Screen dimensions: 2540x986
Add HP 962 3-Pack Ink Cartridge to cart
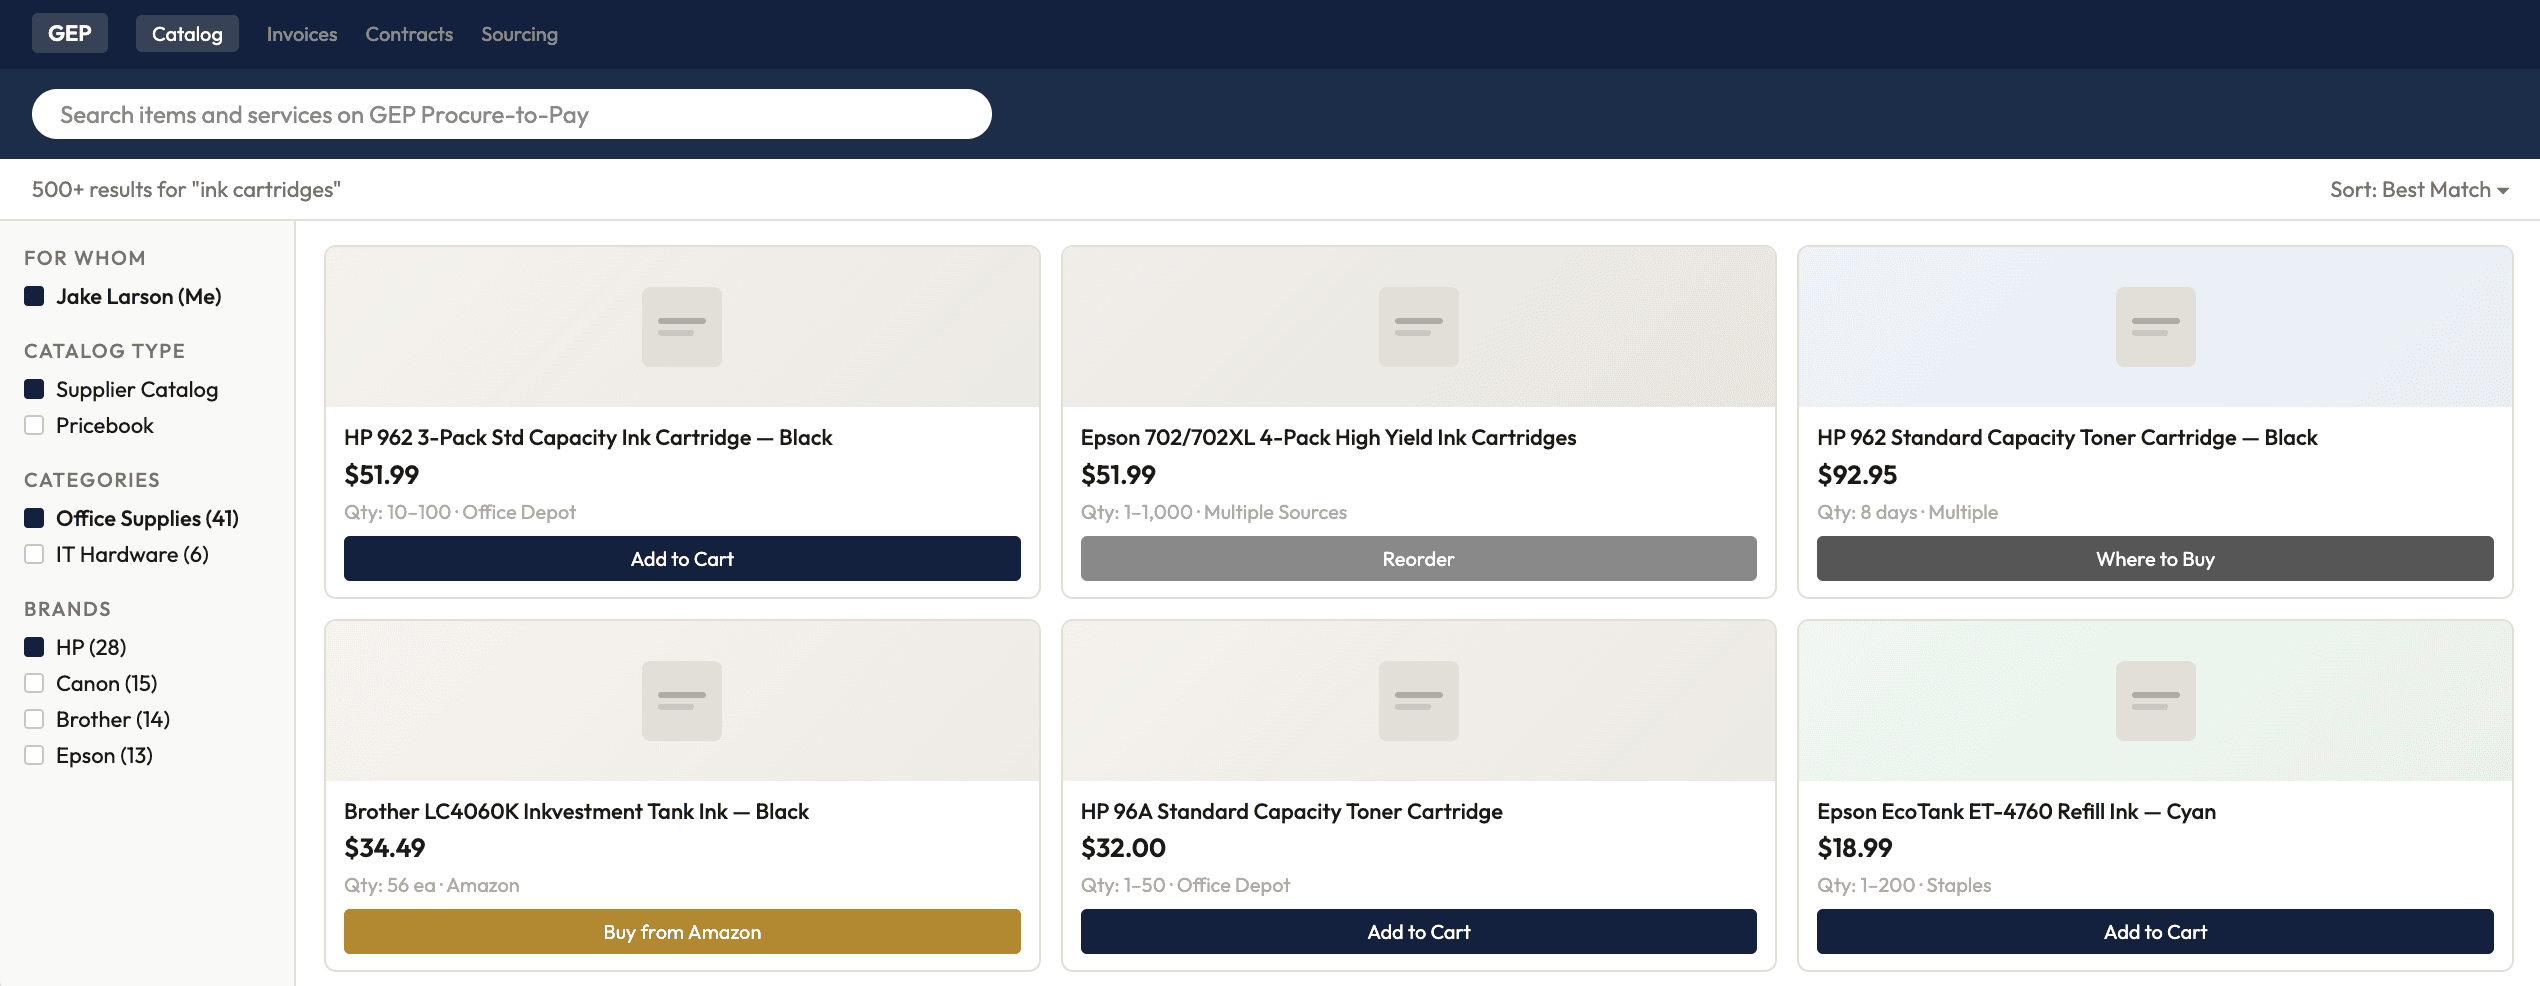[x=682, y=559]
